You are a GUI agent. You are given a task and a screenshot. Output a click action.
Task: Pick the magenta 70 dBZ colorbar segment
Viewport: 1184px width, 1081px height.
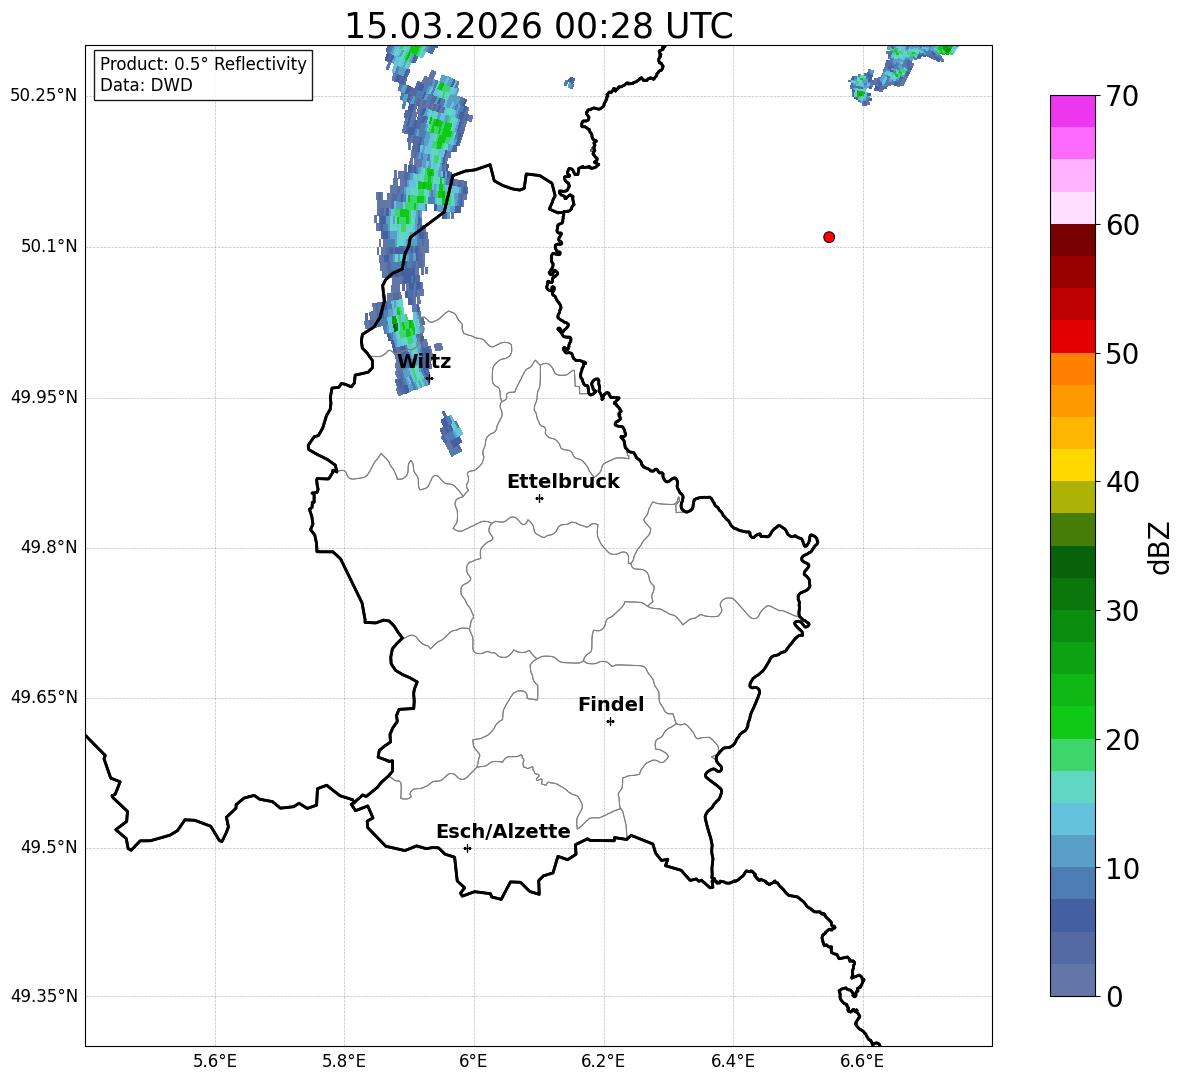coord(1072,111)
